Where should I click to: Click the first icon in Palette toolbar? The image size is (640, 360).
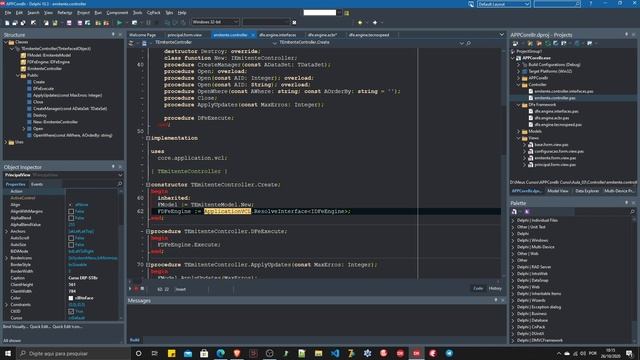coord(514,211)
